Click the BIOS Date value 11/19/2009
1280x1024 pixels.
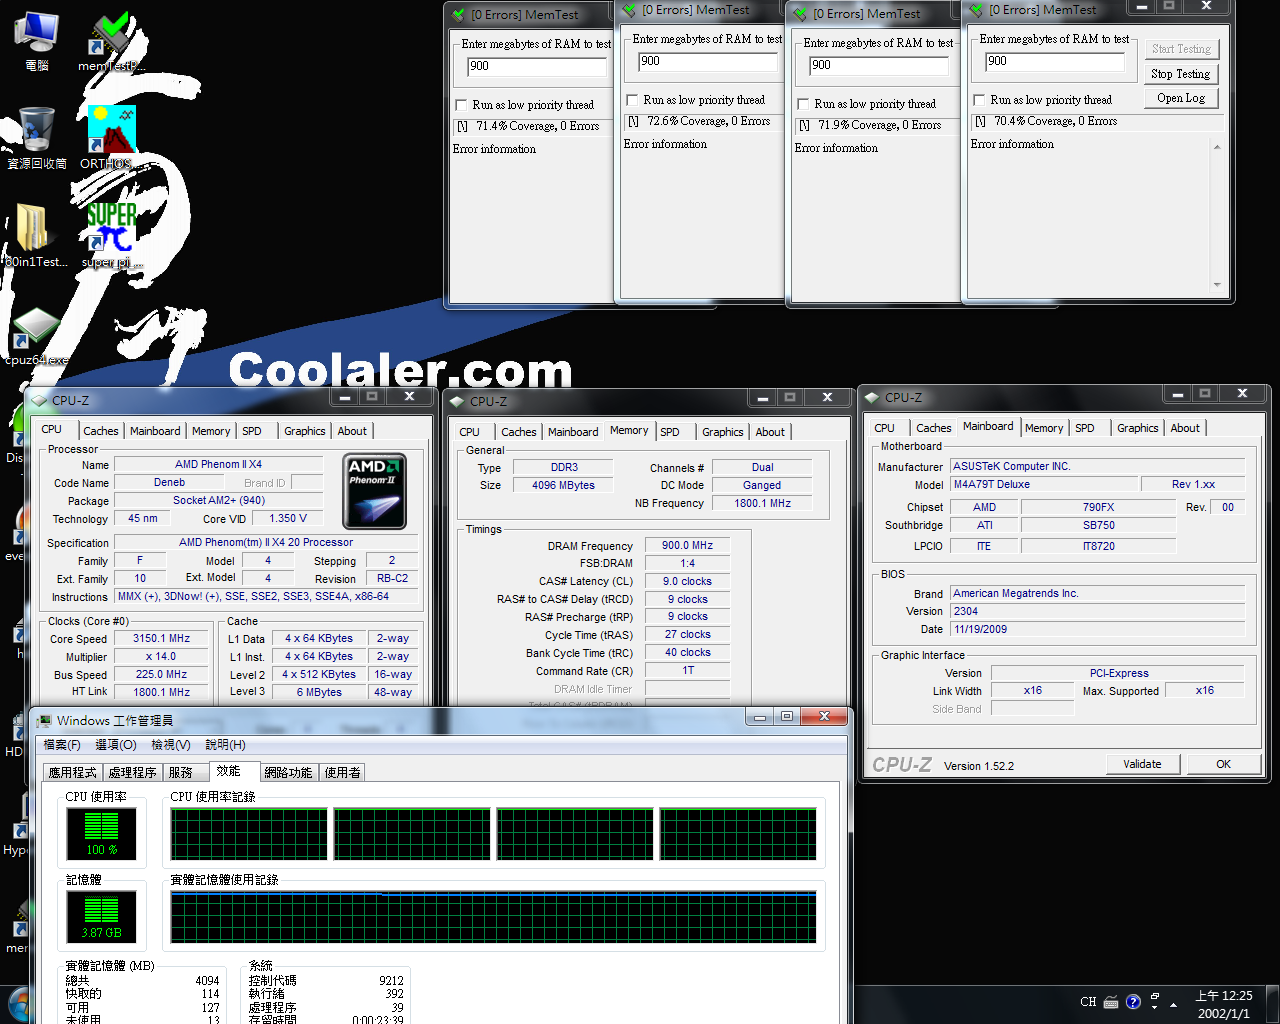tap(1097, 630)
